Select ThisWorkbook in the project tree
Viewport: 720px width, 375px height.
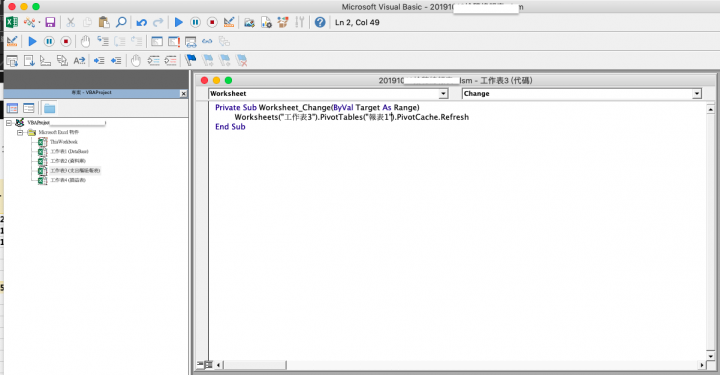coord(64,142)
